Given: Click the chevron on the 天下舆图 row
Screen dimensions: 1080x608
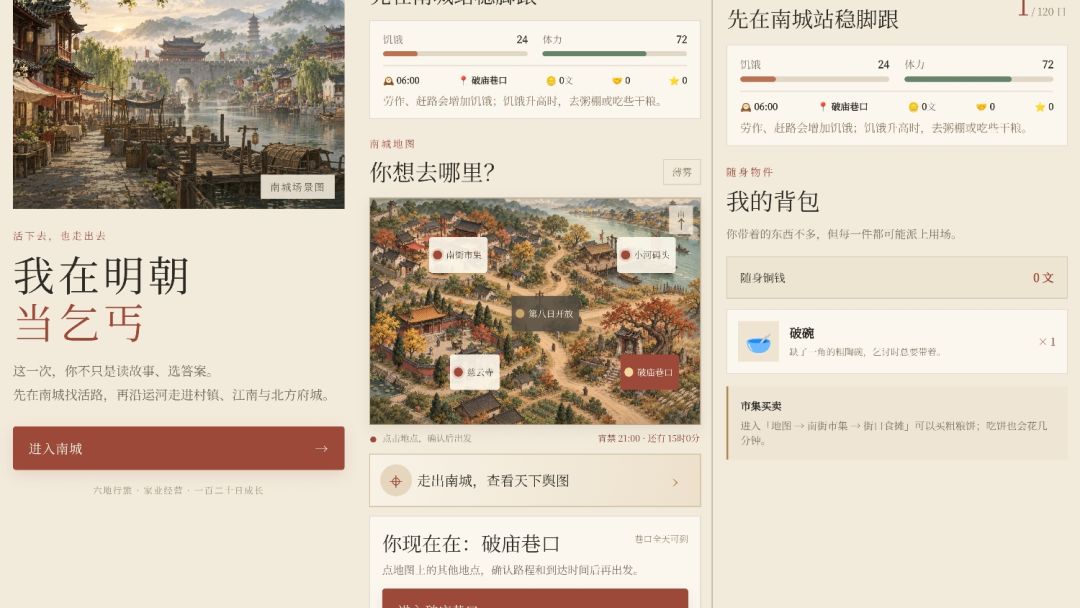Looking at the screenshot, I should [675, 482].
